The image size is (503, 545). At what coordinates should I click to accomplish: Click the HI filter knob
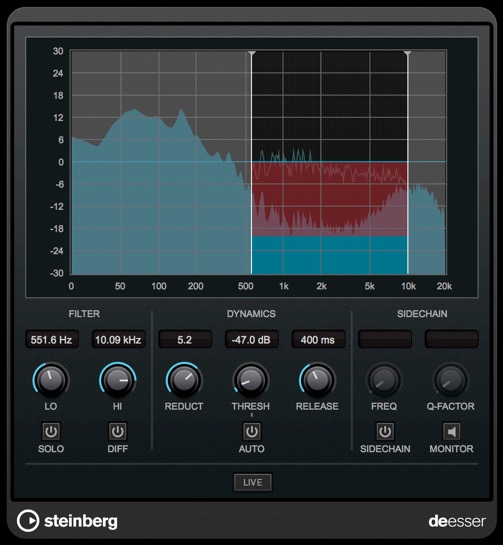tap(117, 380)
